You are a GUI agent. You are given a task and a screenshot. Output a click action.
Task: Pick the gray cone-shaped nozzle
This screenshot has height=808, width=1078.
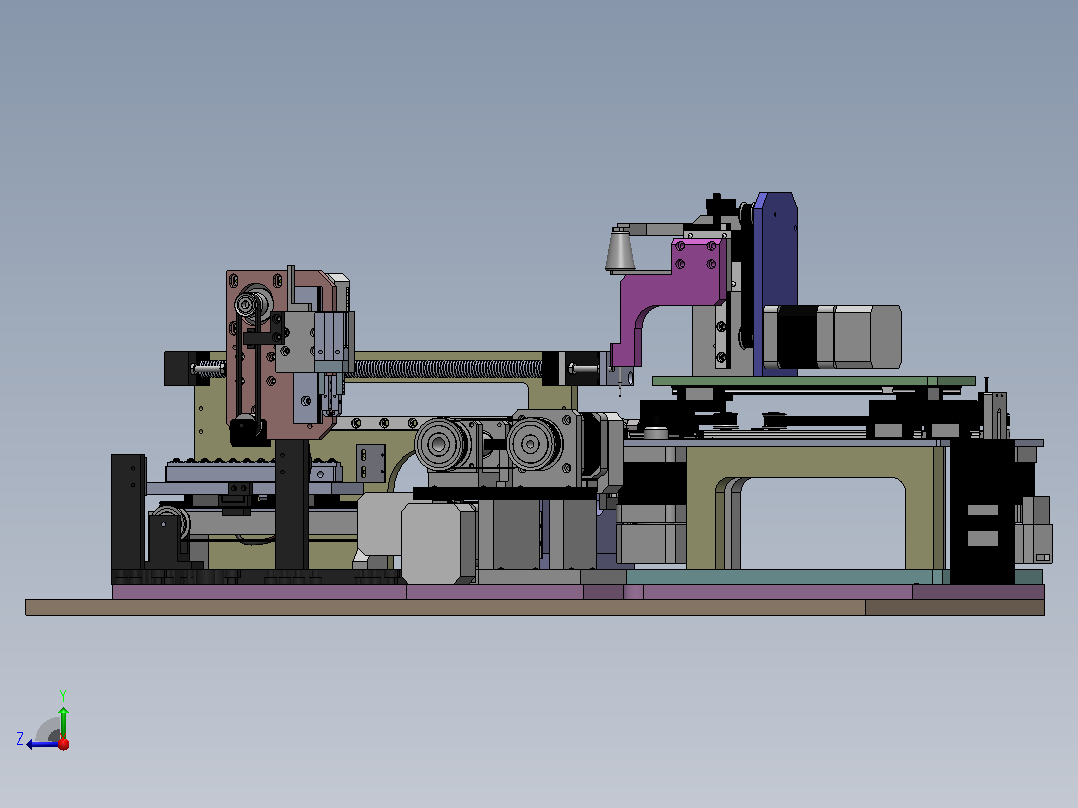[x=621, y=250]
